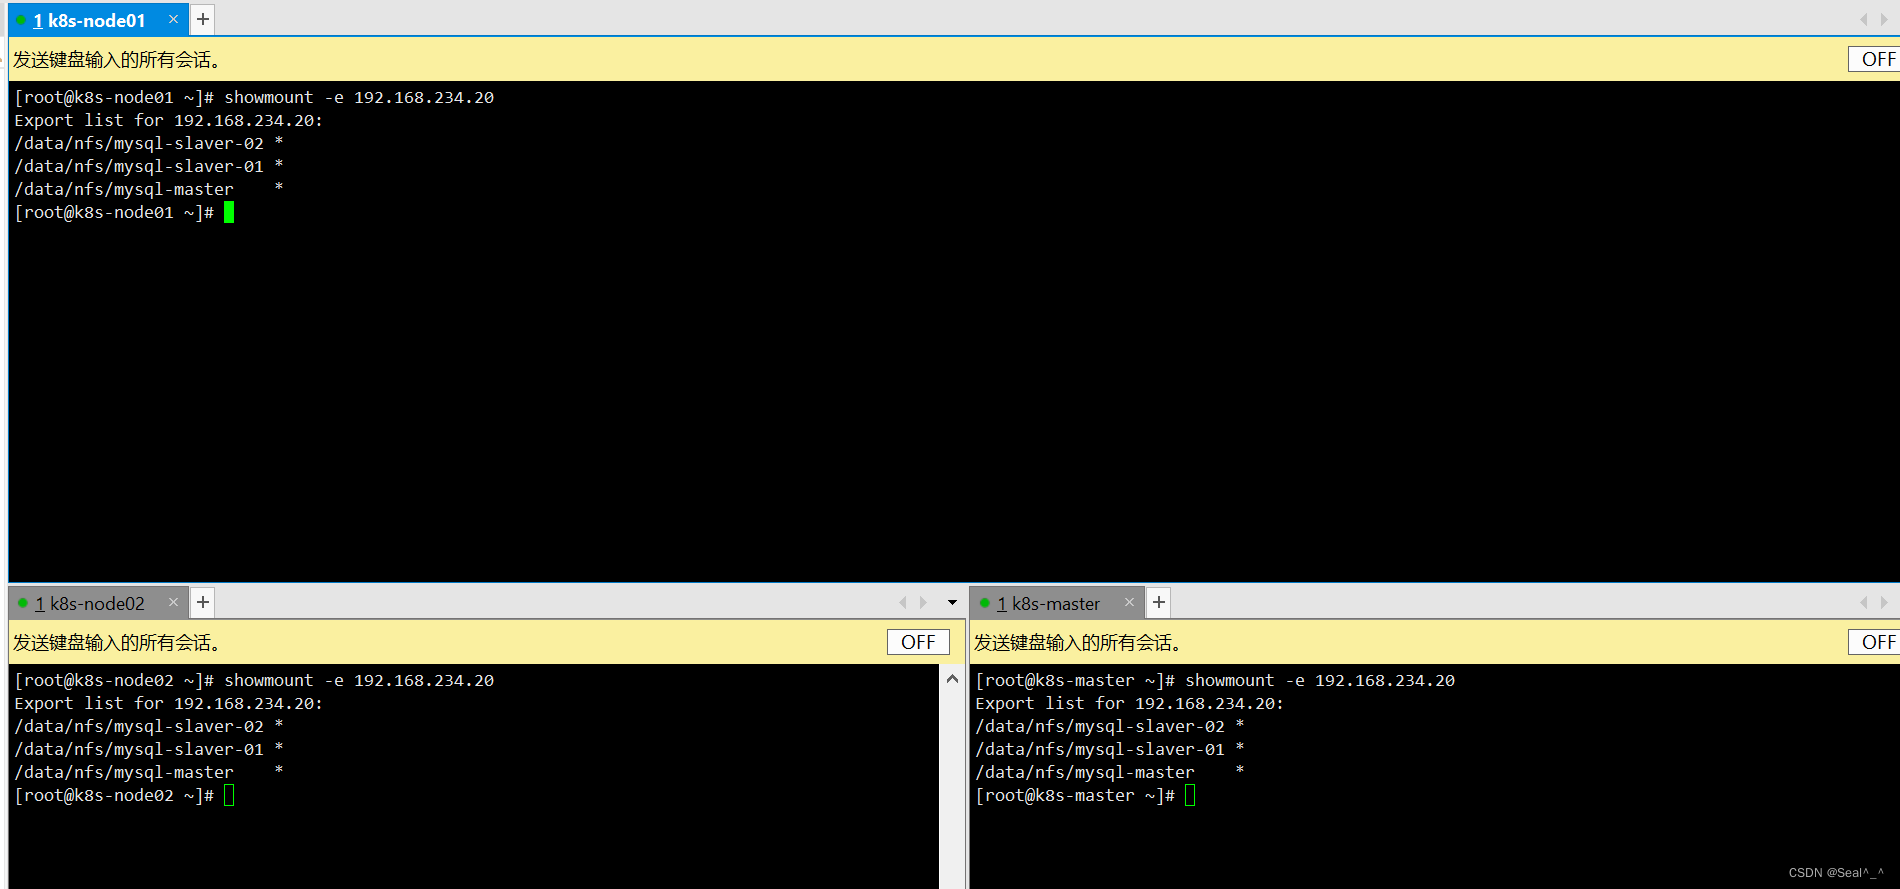Click the tab scroll-right arrow in k8s-master pane

1884,602
